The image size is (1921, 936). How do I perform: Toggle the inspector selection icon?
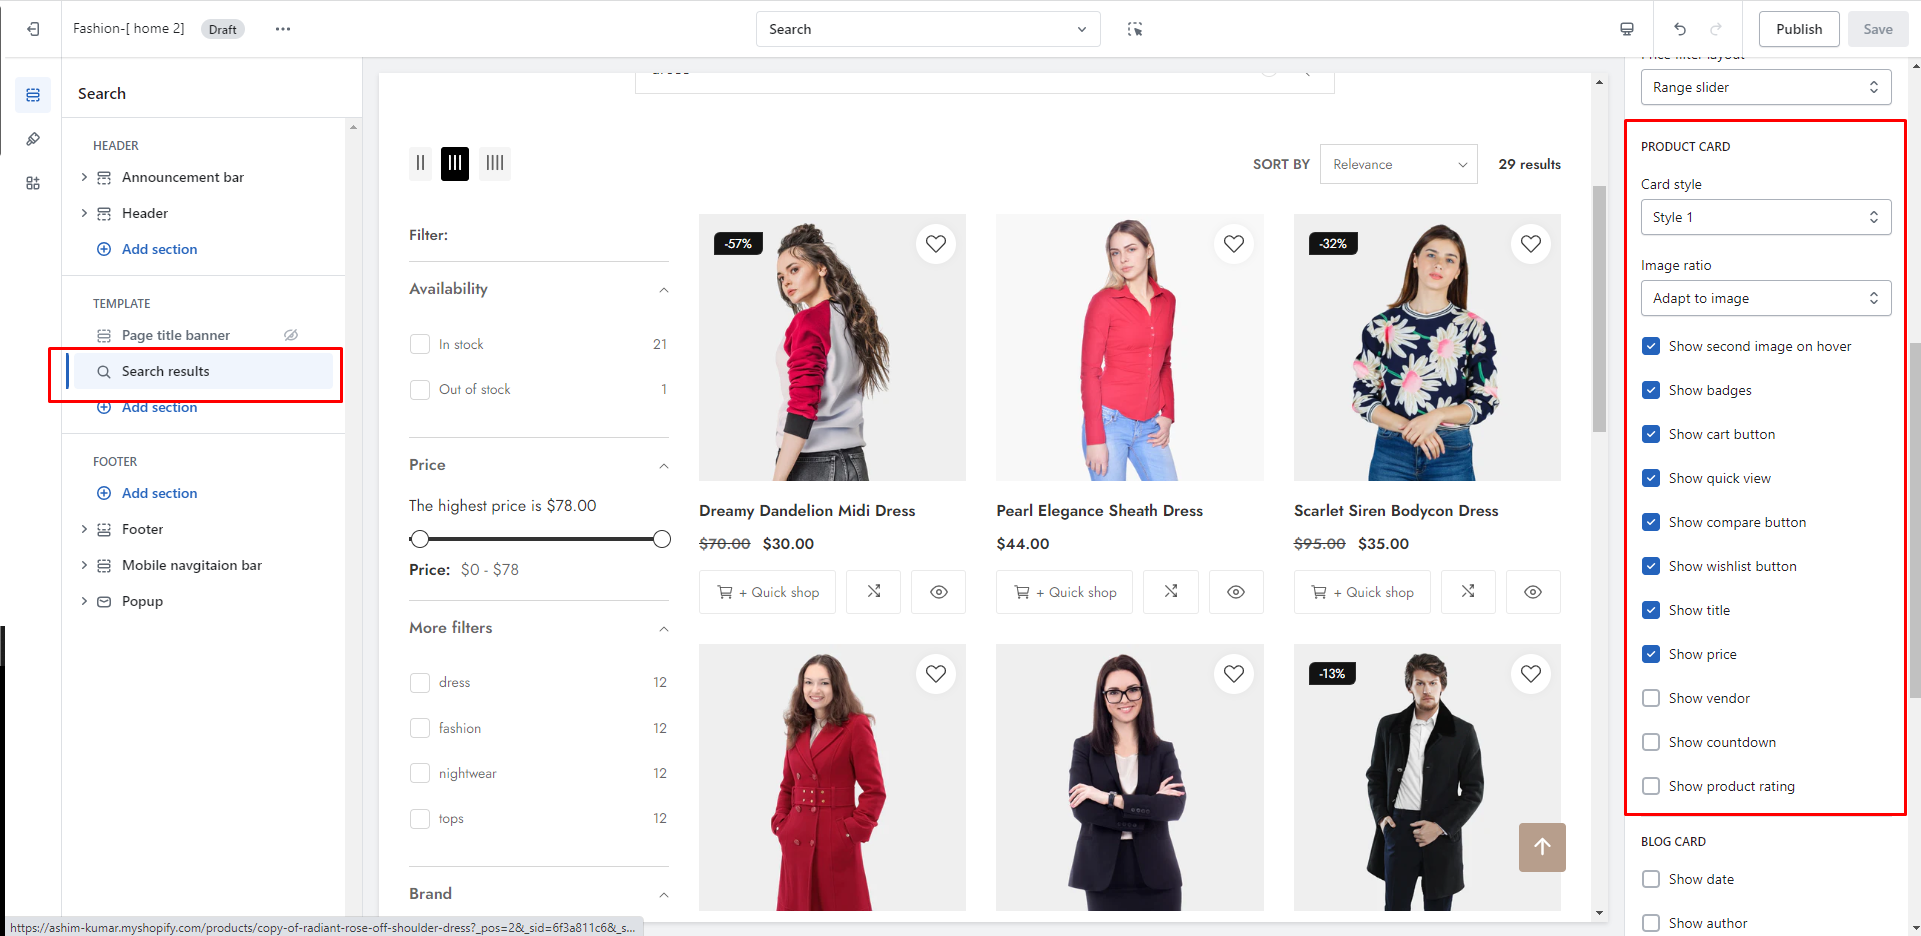pyautogui.click(x=1135, y=29)
